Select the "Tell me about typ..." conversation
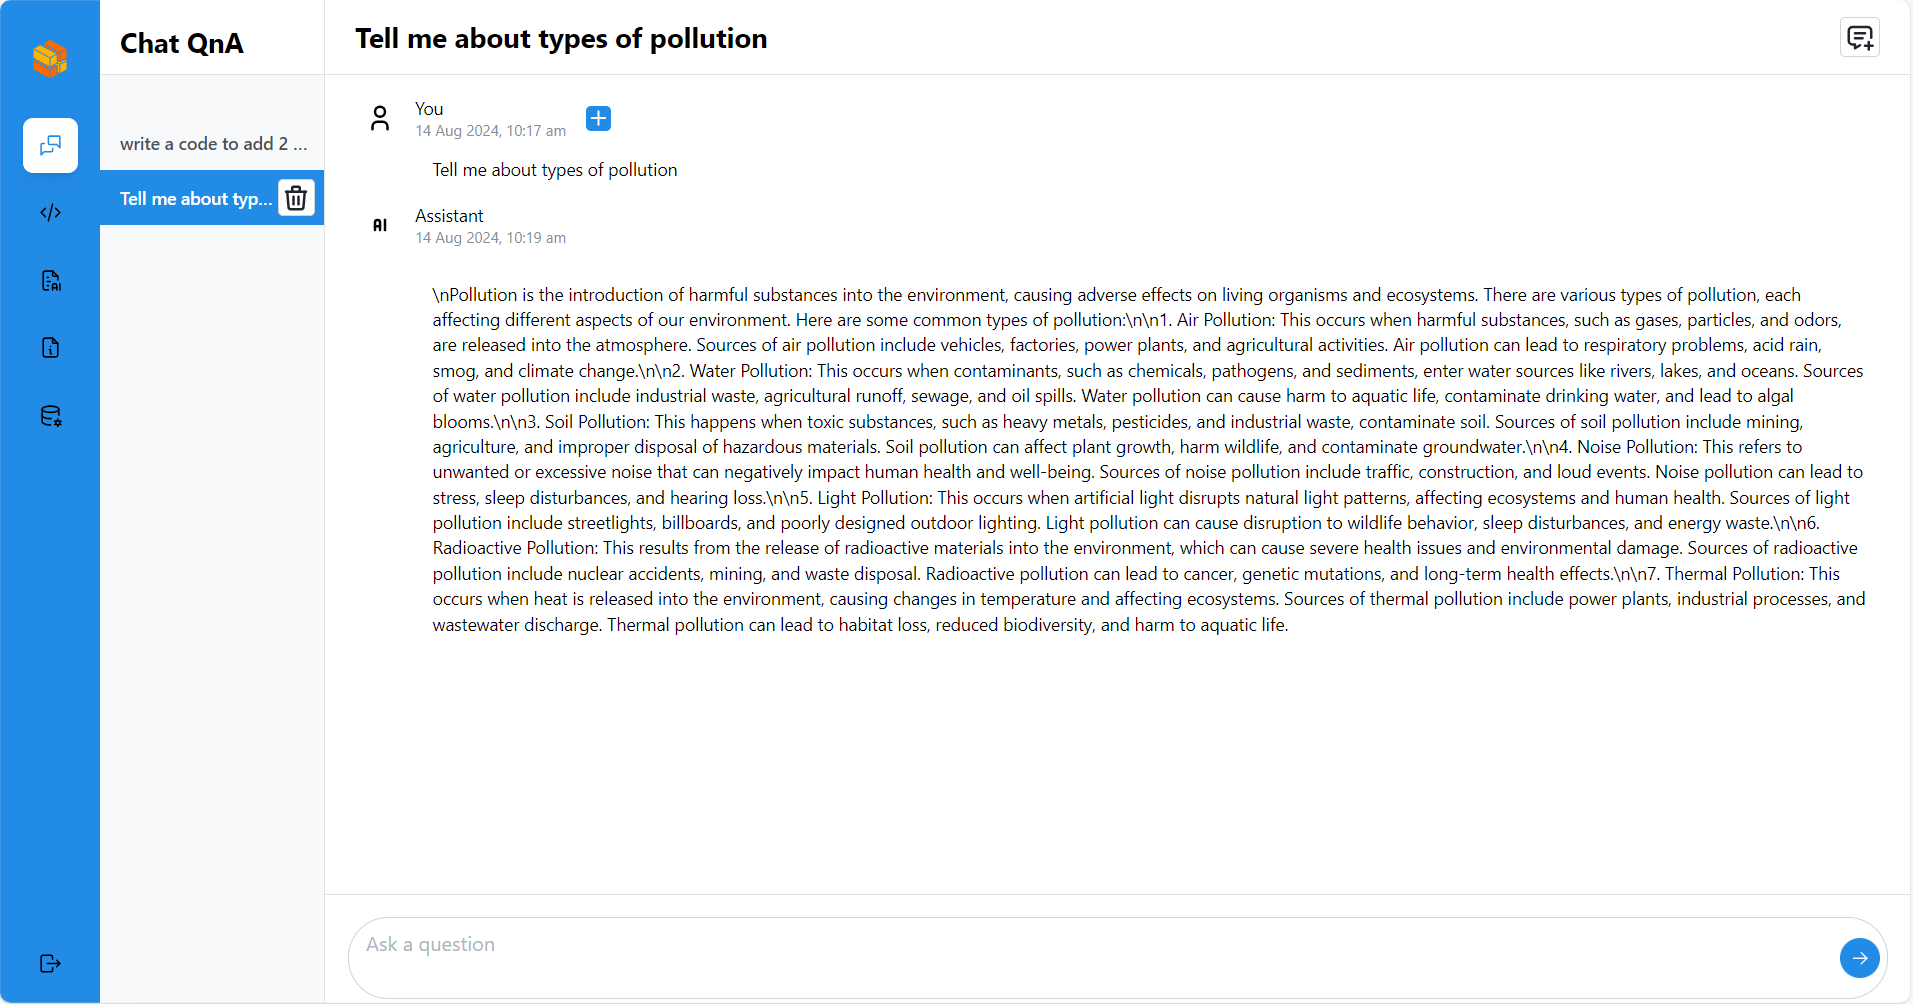This screenshot has height=1004, width=1913. point(195,199)
